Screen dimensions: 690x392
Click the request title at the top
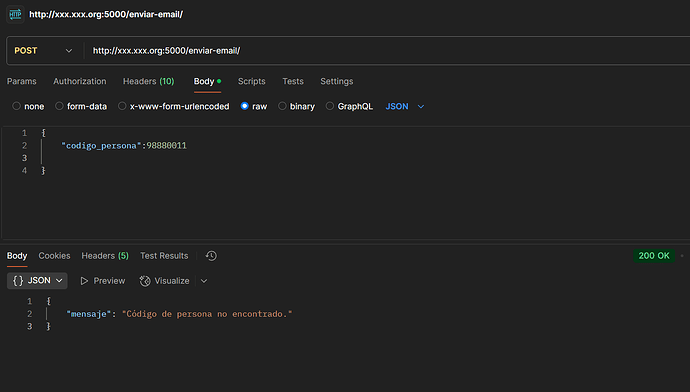point(106,15)
